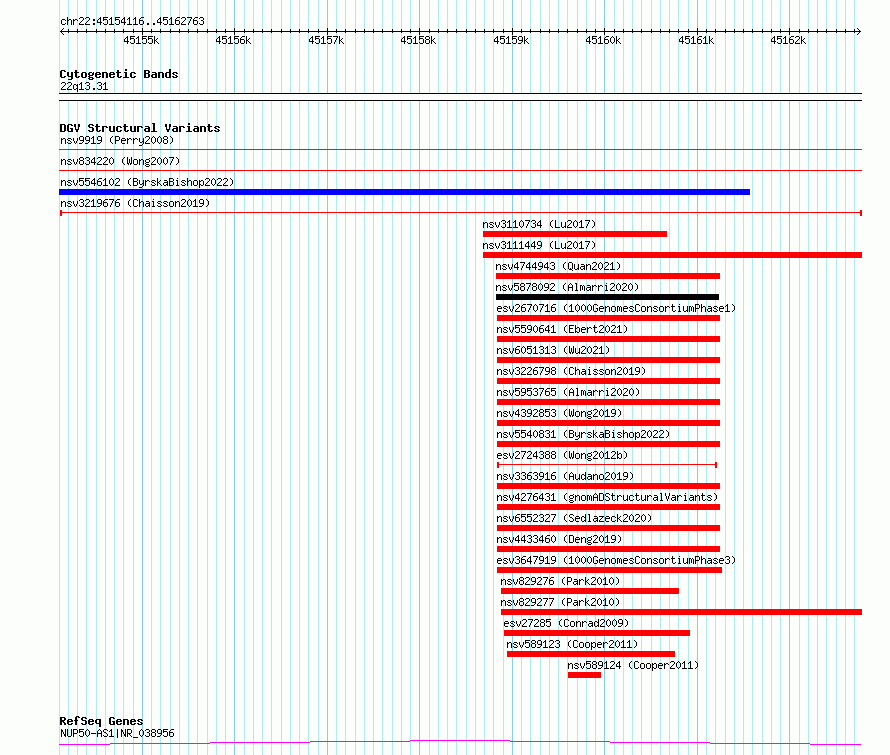Open variant nsv5953765 (Almarri2020)
This screenshot has width=890, height=755.
[x=568, y=392]
